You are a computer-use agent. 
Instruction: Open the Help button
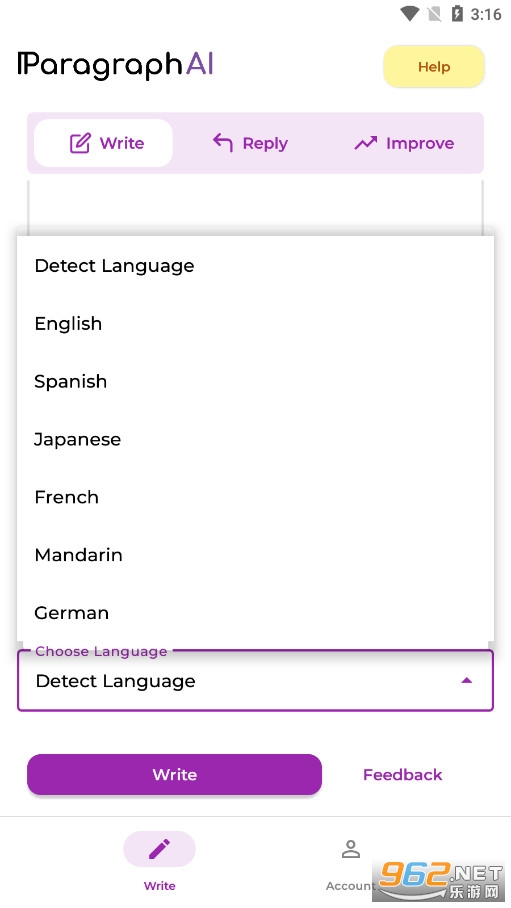pos(433,67)
